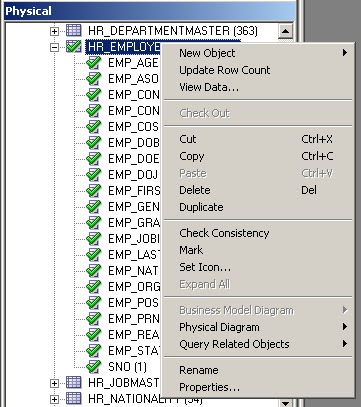Click the EMP_STA column check icon
The height and width of the screenshot is (407, 361).
point(94,351)
